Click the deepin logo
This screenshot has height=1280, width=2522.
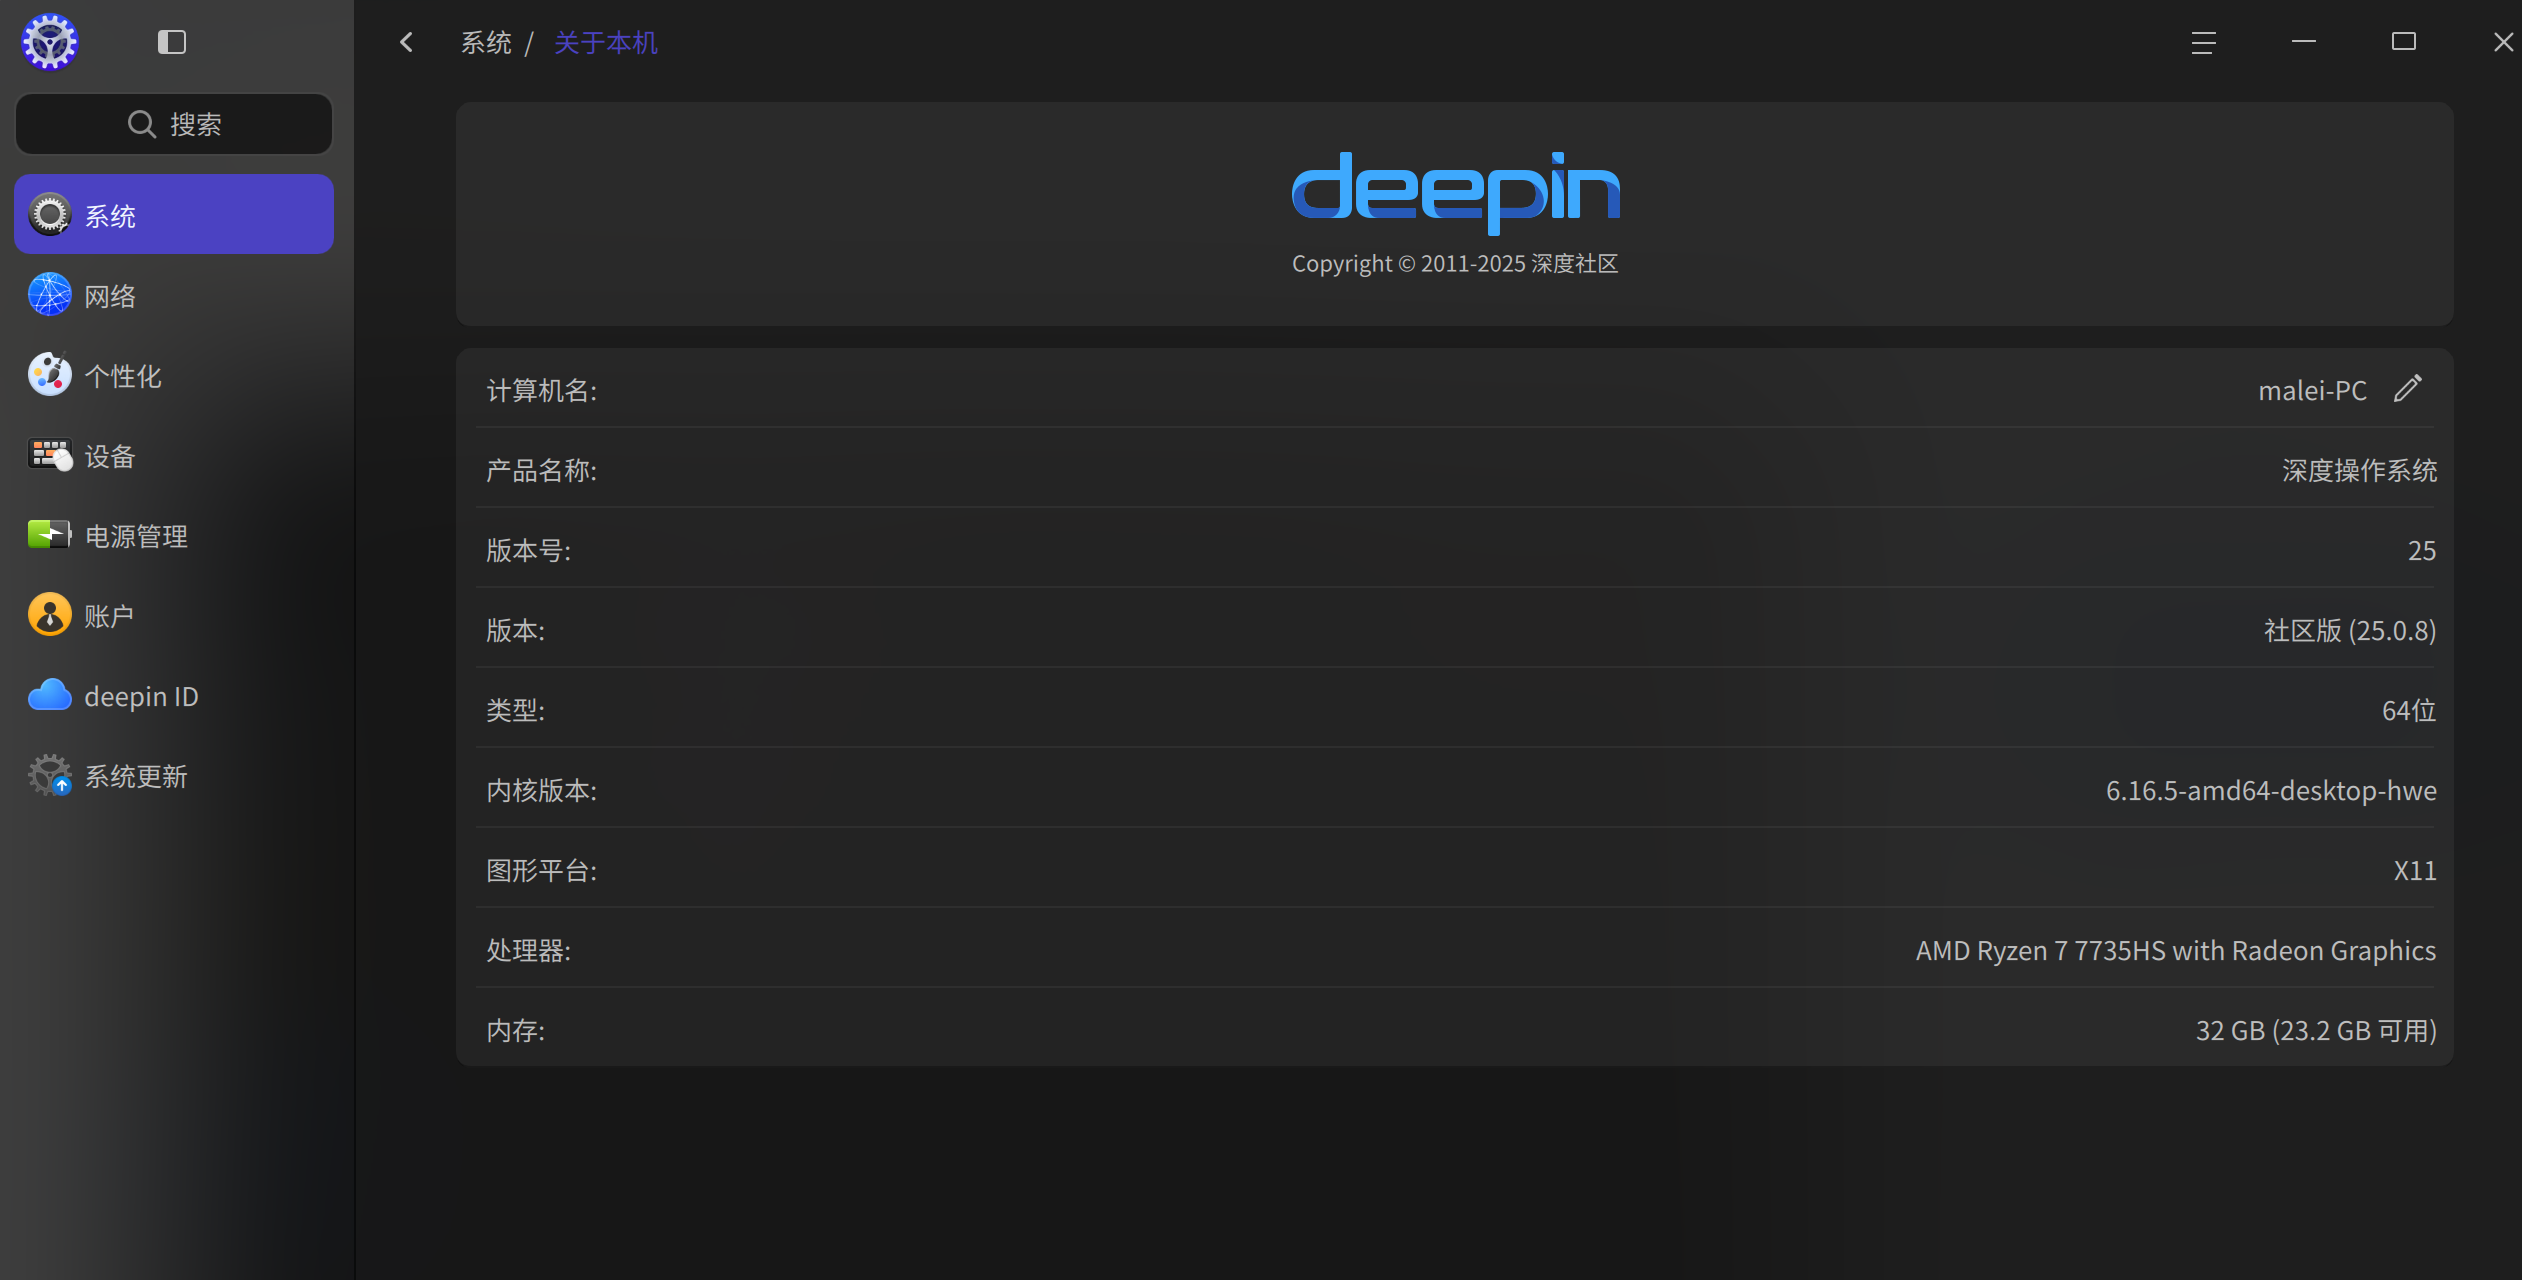pyautogui.click(x=1456, y=192)
